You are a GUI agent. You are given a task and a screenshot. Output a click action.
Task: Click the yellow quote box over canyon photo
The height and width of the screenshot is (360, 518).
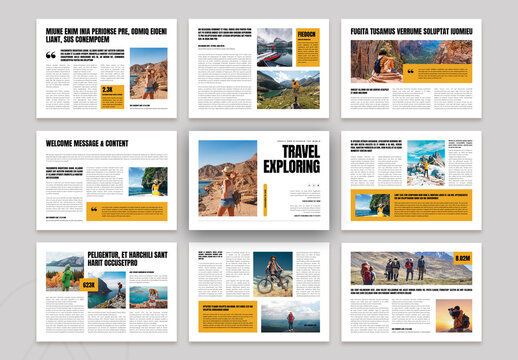coord(437,73)
